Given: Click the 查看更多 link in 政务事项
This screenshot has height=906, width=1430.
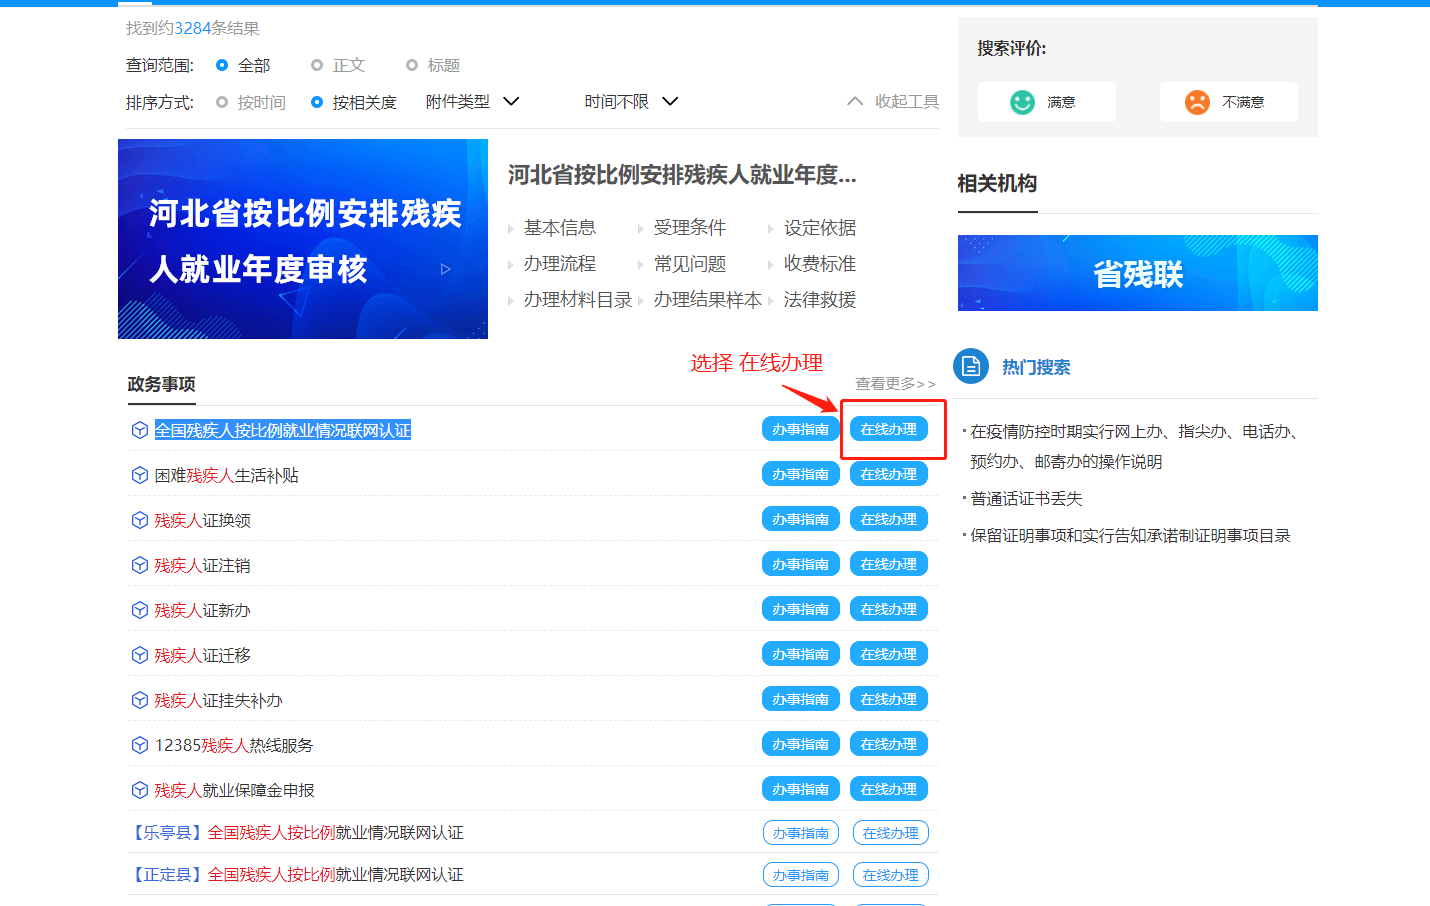Looking at the screenshot, I should coord(895,384).
